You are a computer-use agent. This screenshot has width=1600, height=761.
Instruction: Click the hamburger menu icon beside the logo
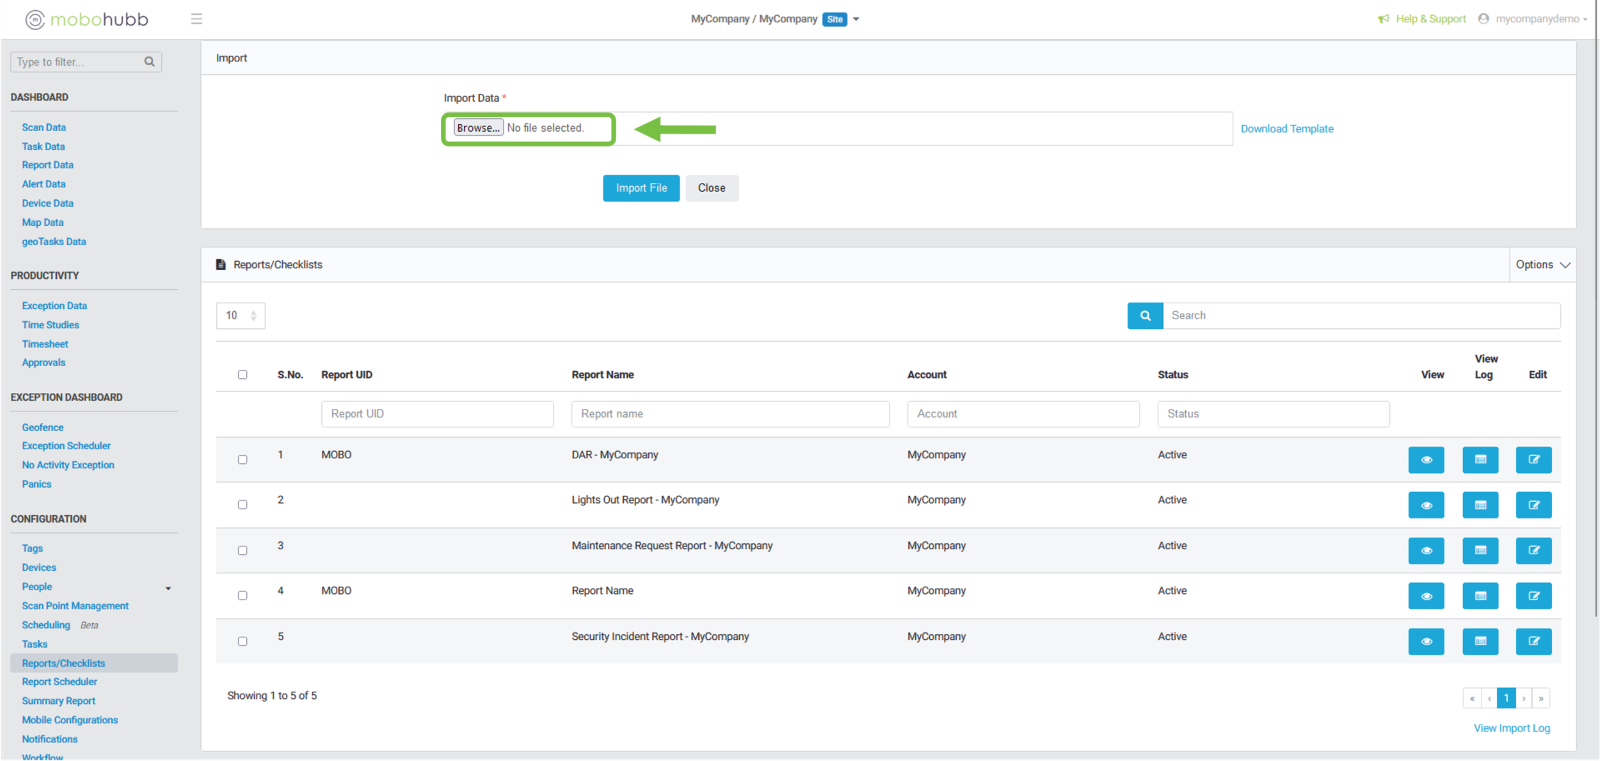click(196, 19)
